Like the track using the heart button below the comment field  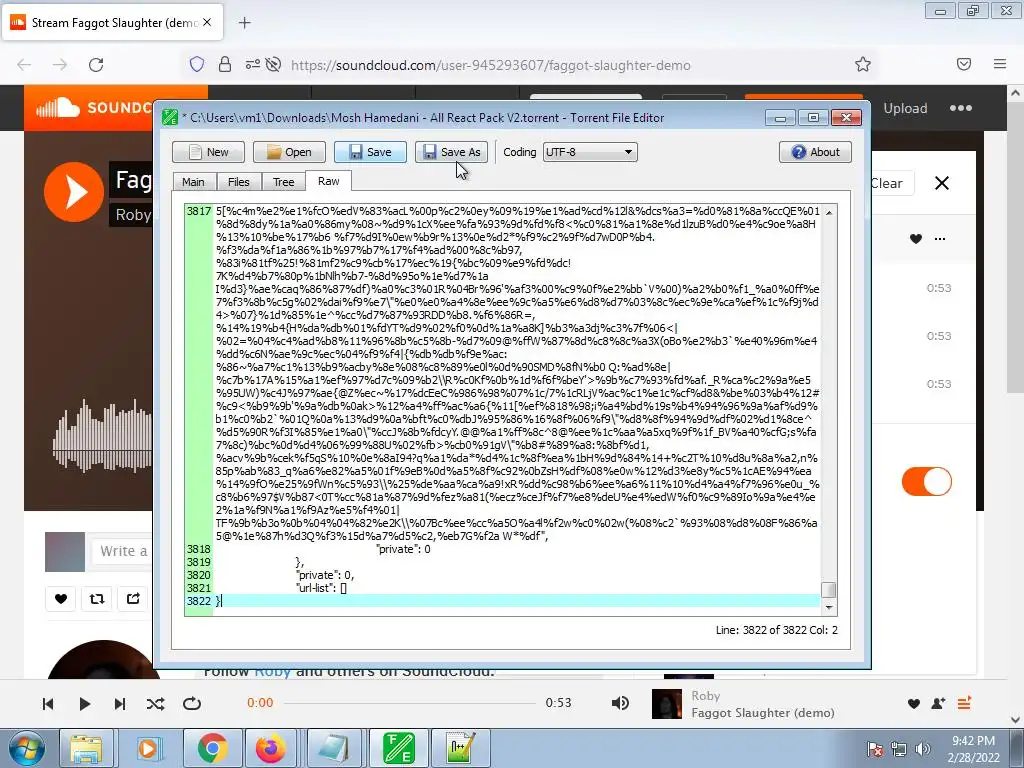(x=61, y=598)
